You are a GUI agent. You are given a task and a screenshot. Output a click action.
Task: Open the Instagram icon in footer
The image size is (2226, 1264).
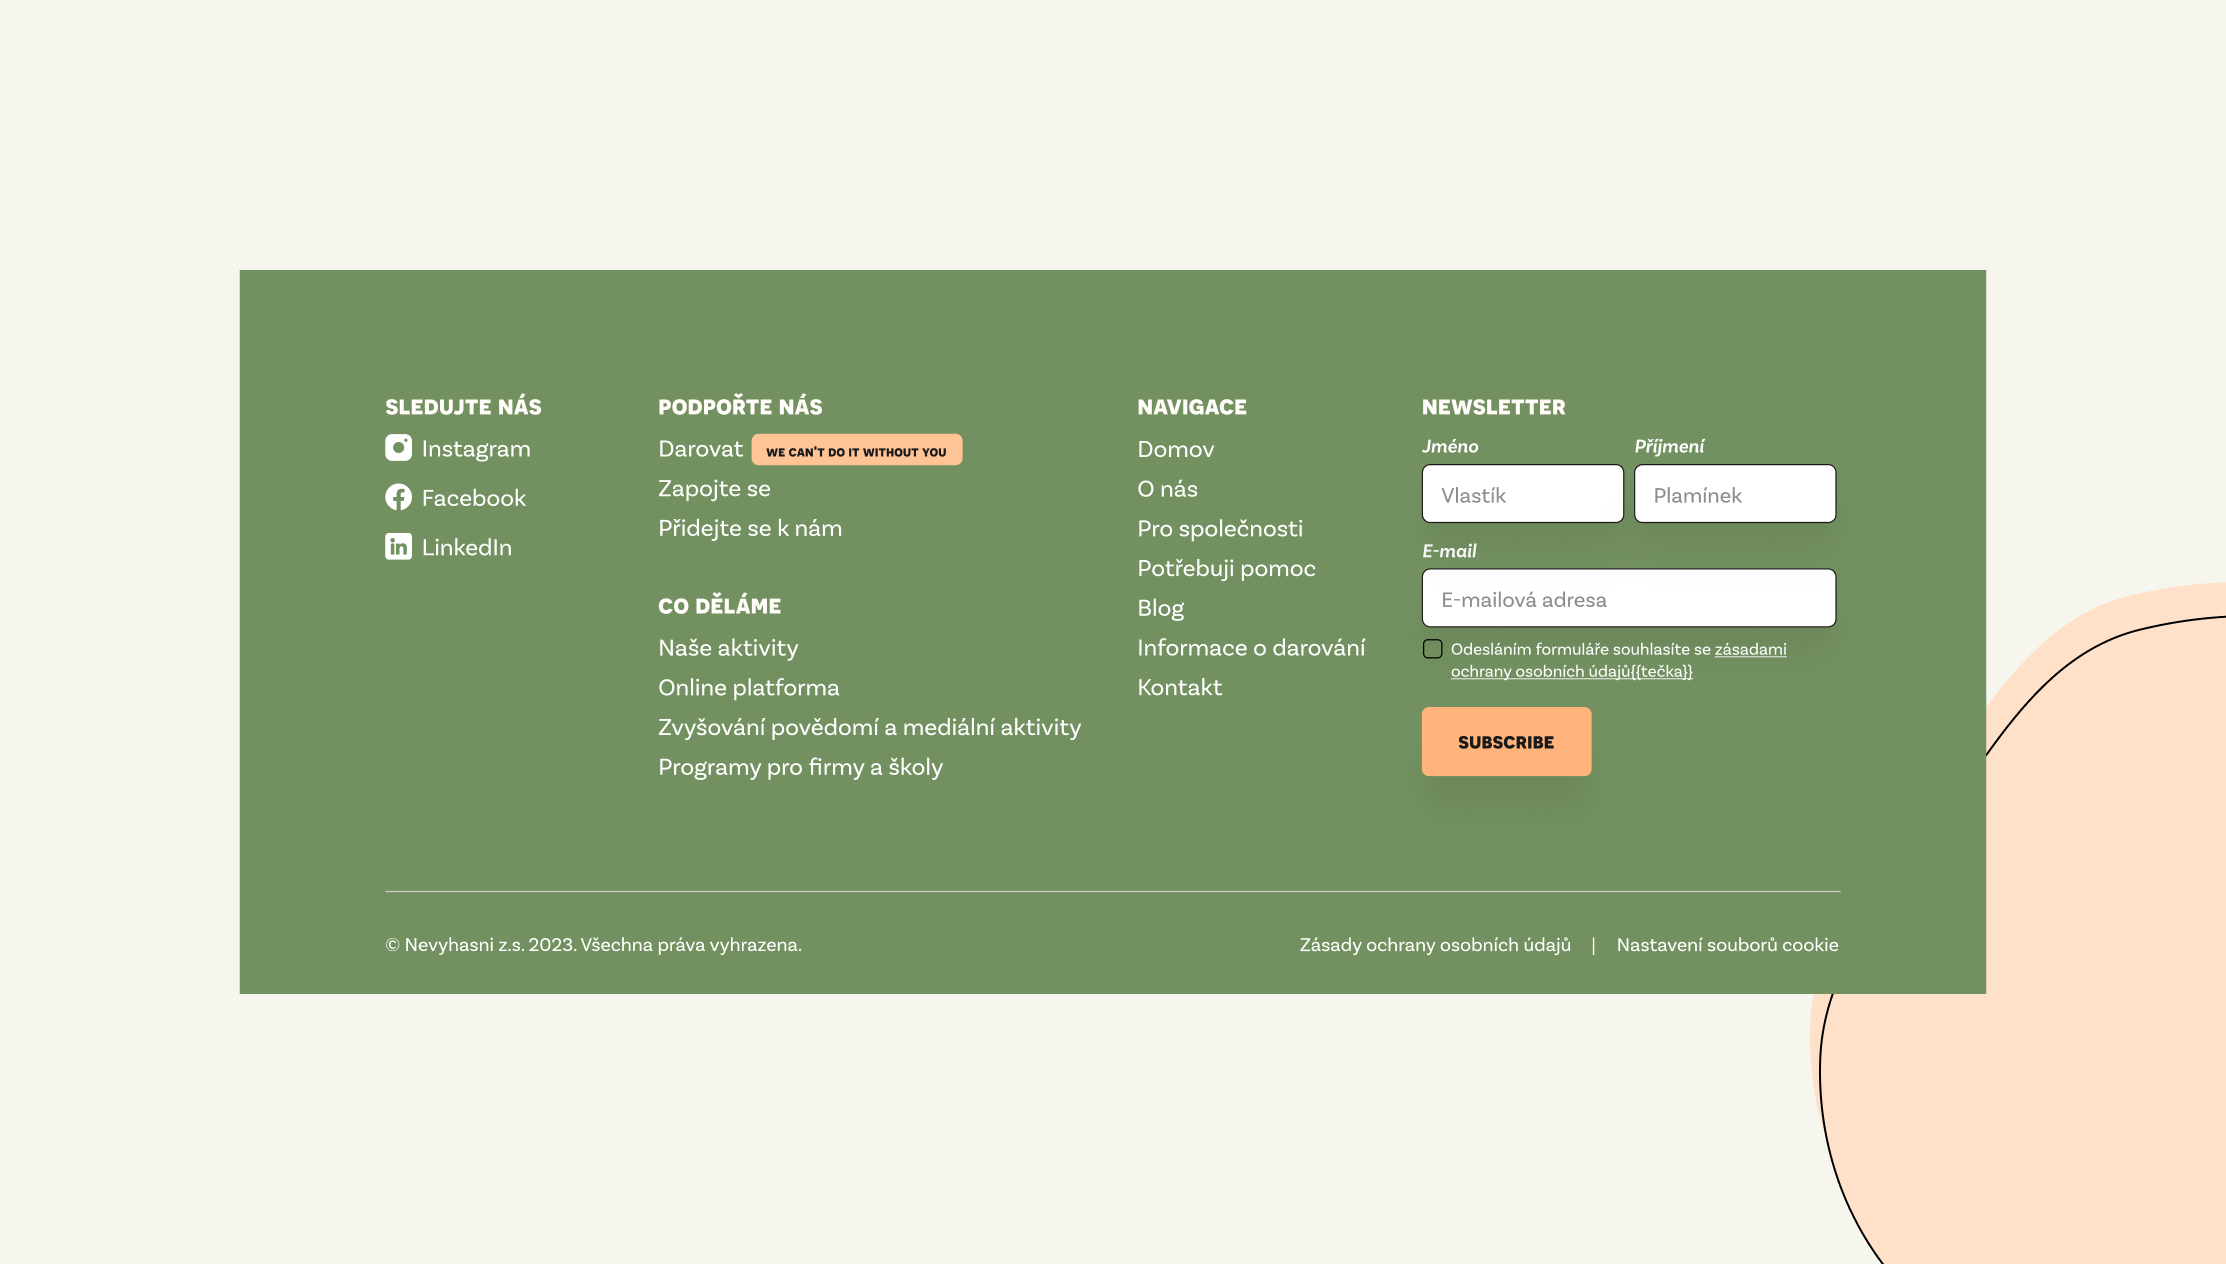[398, 448]
